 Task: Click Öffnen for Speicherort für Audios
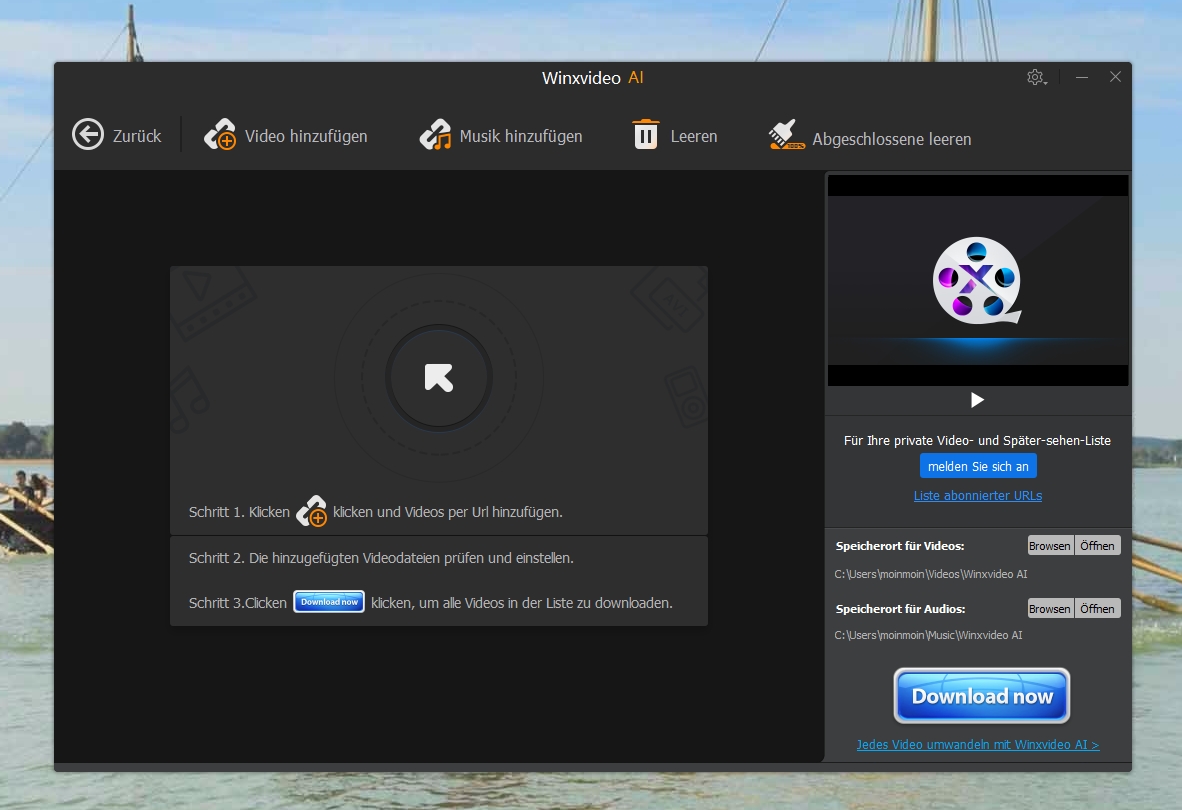point(1098,608)
